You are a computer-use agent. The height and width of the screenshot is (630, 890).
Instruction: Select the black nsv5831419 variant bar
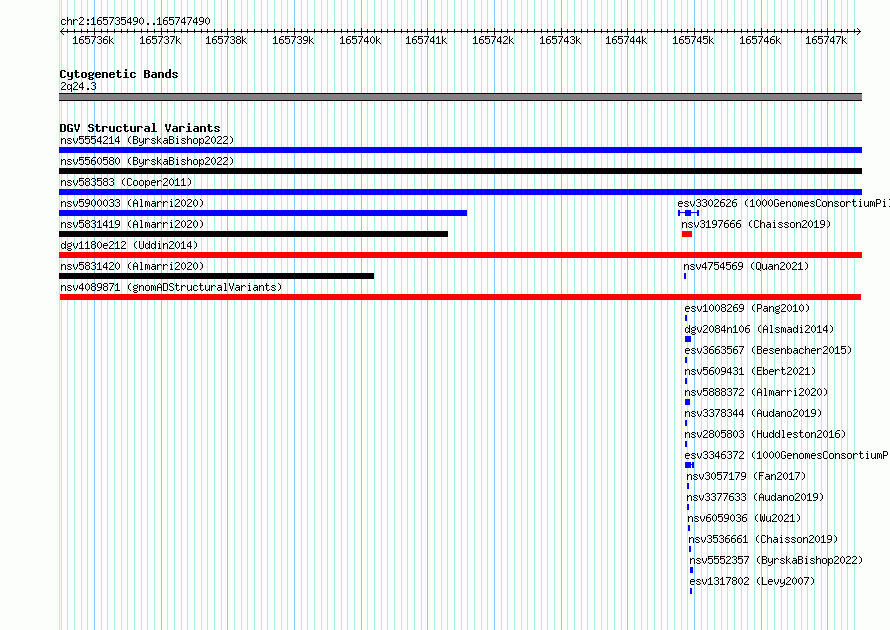tap(253, 234)
